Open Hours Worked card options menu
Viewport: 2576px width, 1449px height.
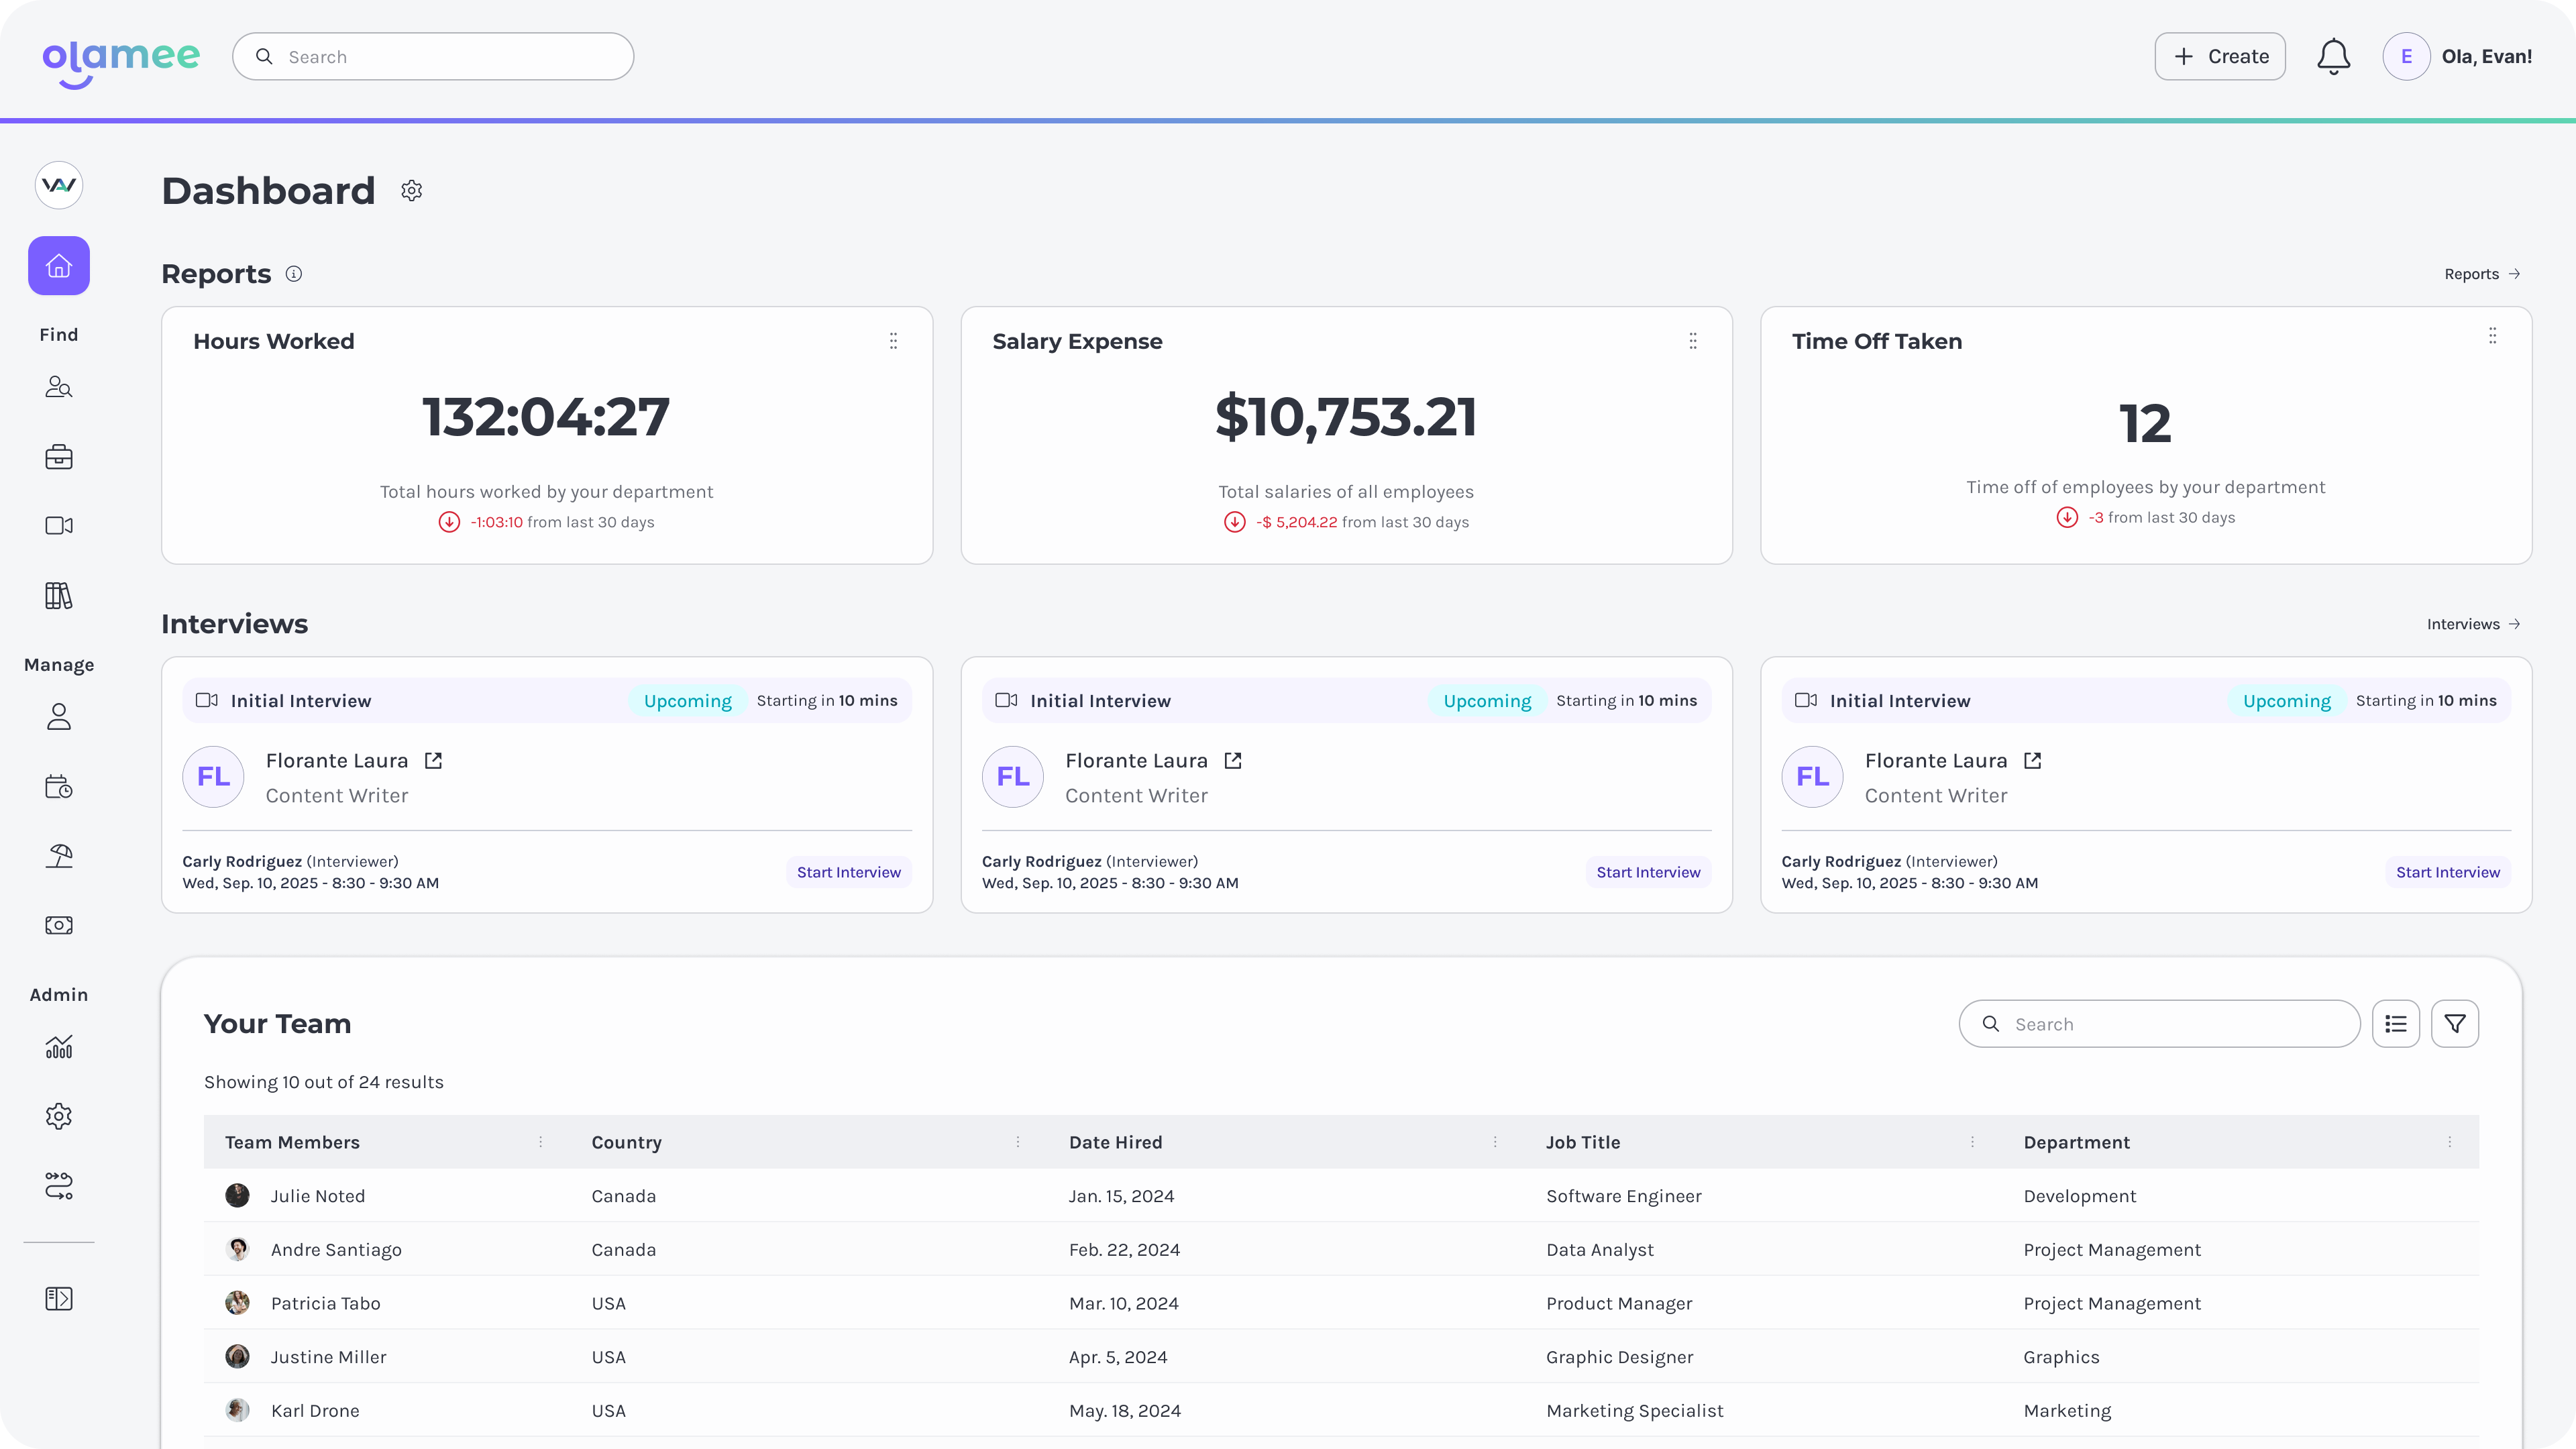tap(893, 341)
